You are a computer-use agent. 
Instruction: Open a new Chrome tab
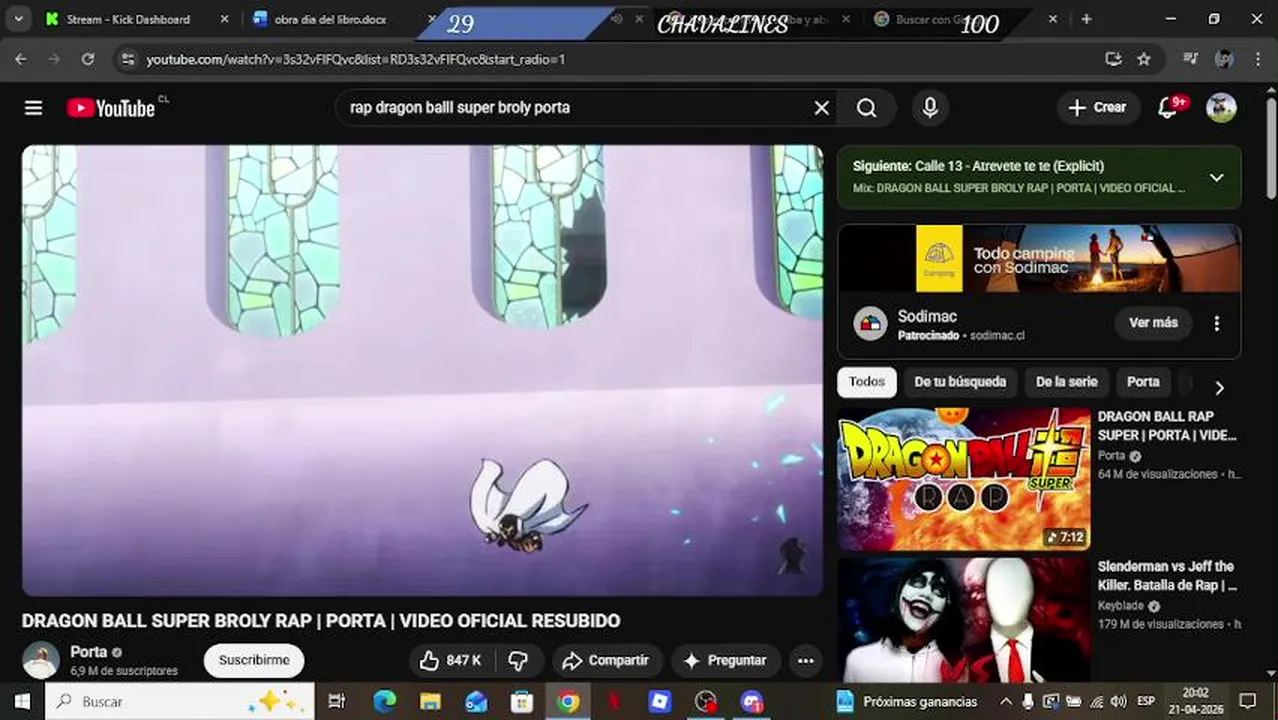coord(1086,19)
